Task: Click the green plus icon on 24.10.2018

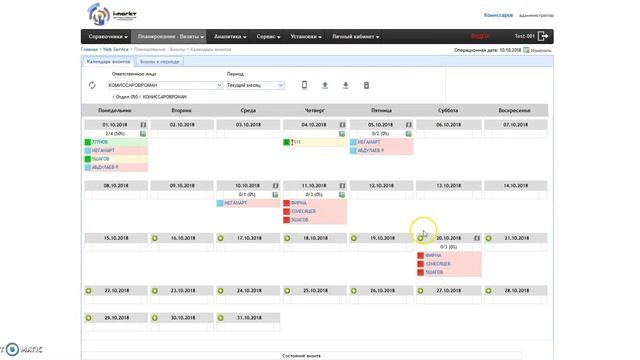Action: [x=221, y=291]
